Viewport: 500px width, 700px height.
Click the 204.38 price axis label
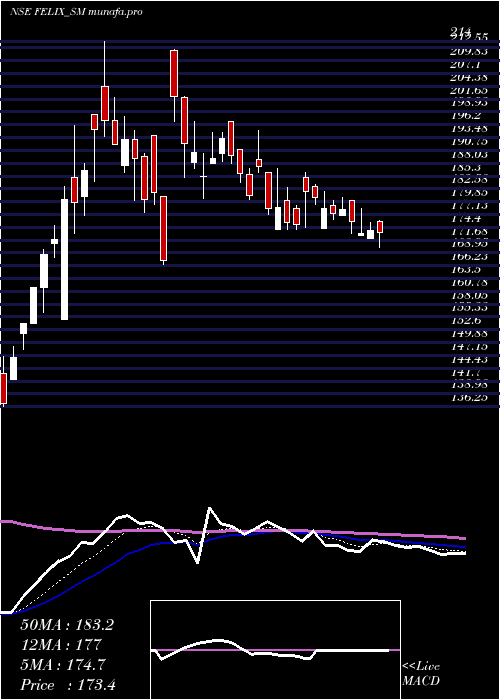(x=468, y=77)
